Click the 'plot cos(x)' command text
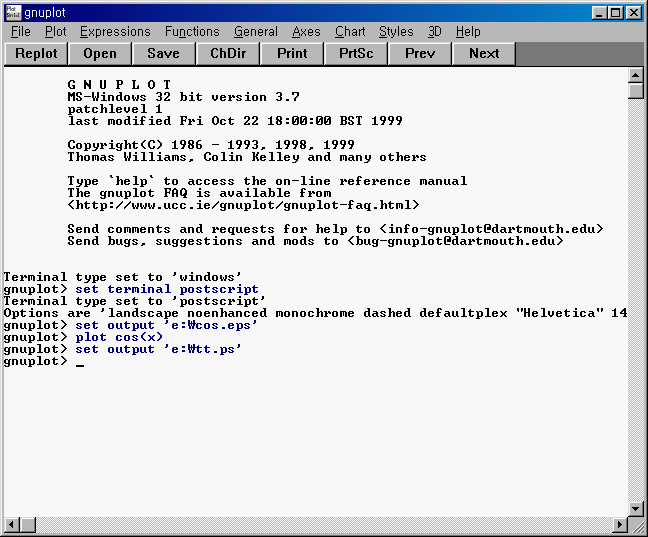Viewport: 648px width, 537px height. tap(119, 337)
